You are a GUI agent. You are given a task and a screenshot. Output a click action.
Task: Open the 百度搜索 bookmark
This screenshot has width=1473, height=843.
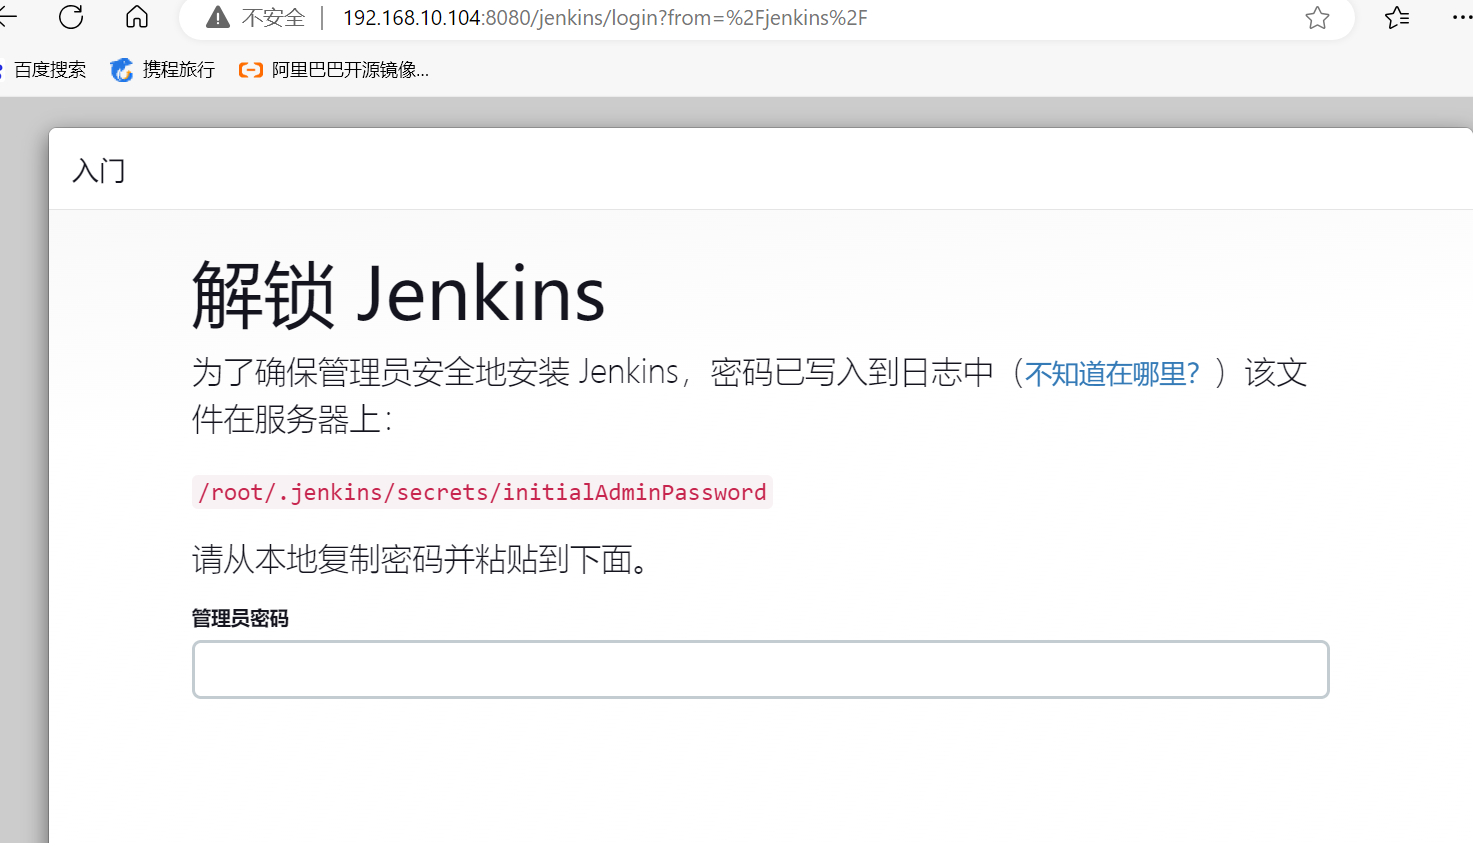[44, 70]
